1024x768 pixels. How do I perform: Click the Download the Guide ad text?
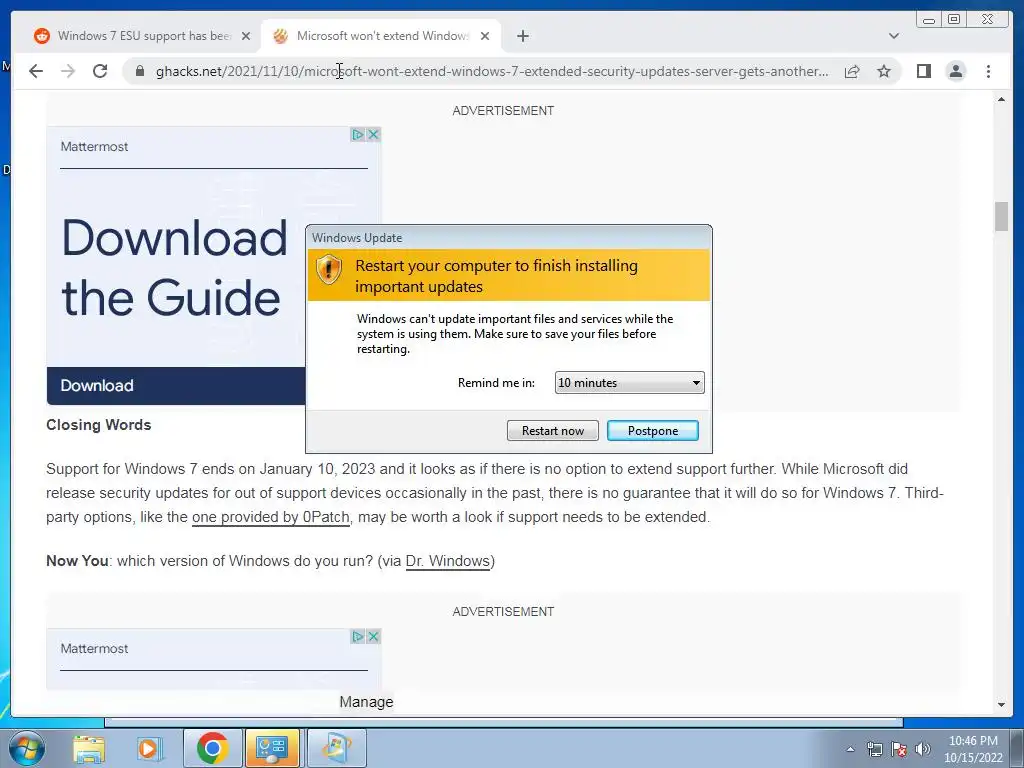[x=174, y=268]
